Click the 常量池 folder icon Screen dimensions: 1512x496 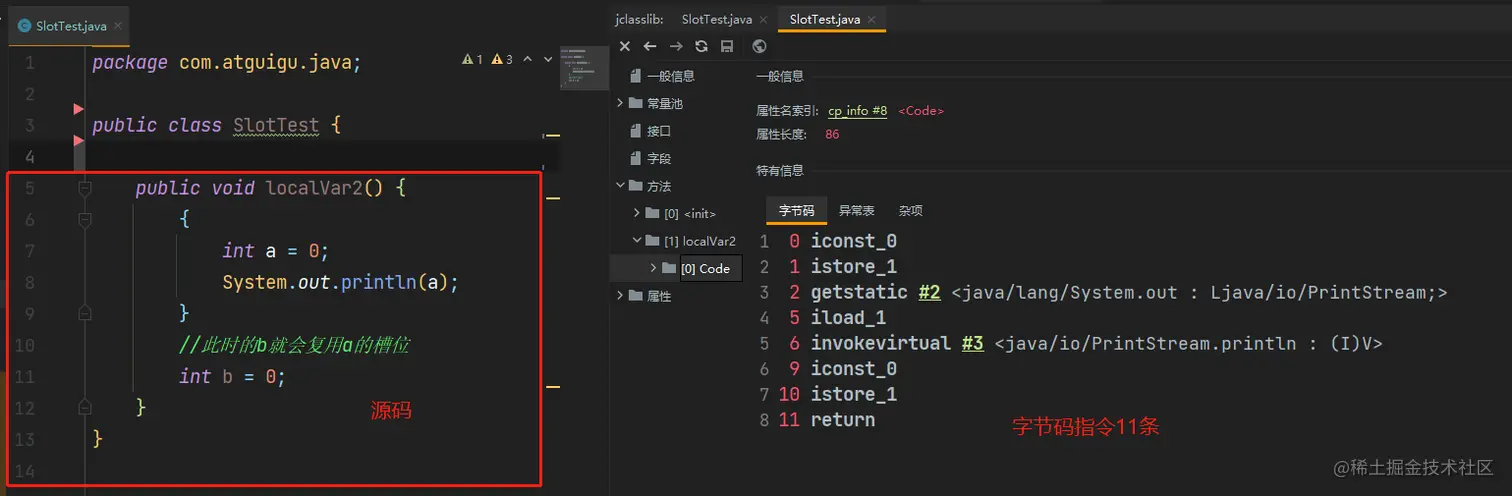636,103
